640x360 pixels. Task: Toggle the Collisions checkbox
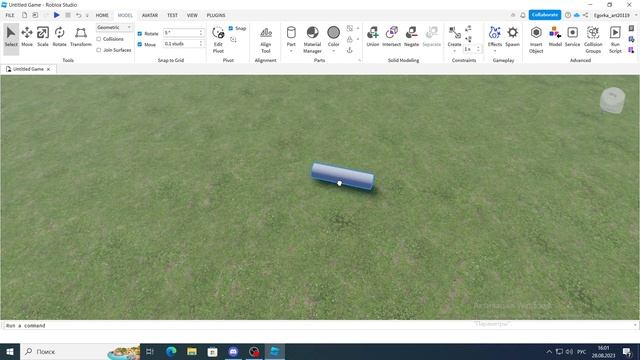click(x=99, y=39)
